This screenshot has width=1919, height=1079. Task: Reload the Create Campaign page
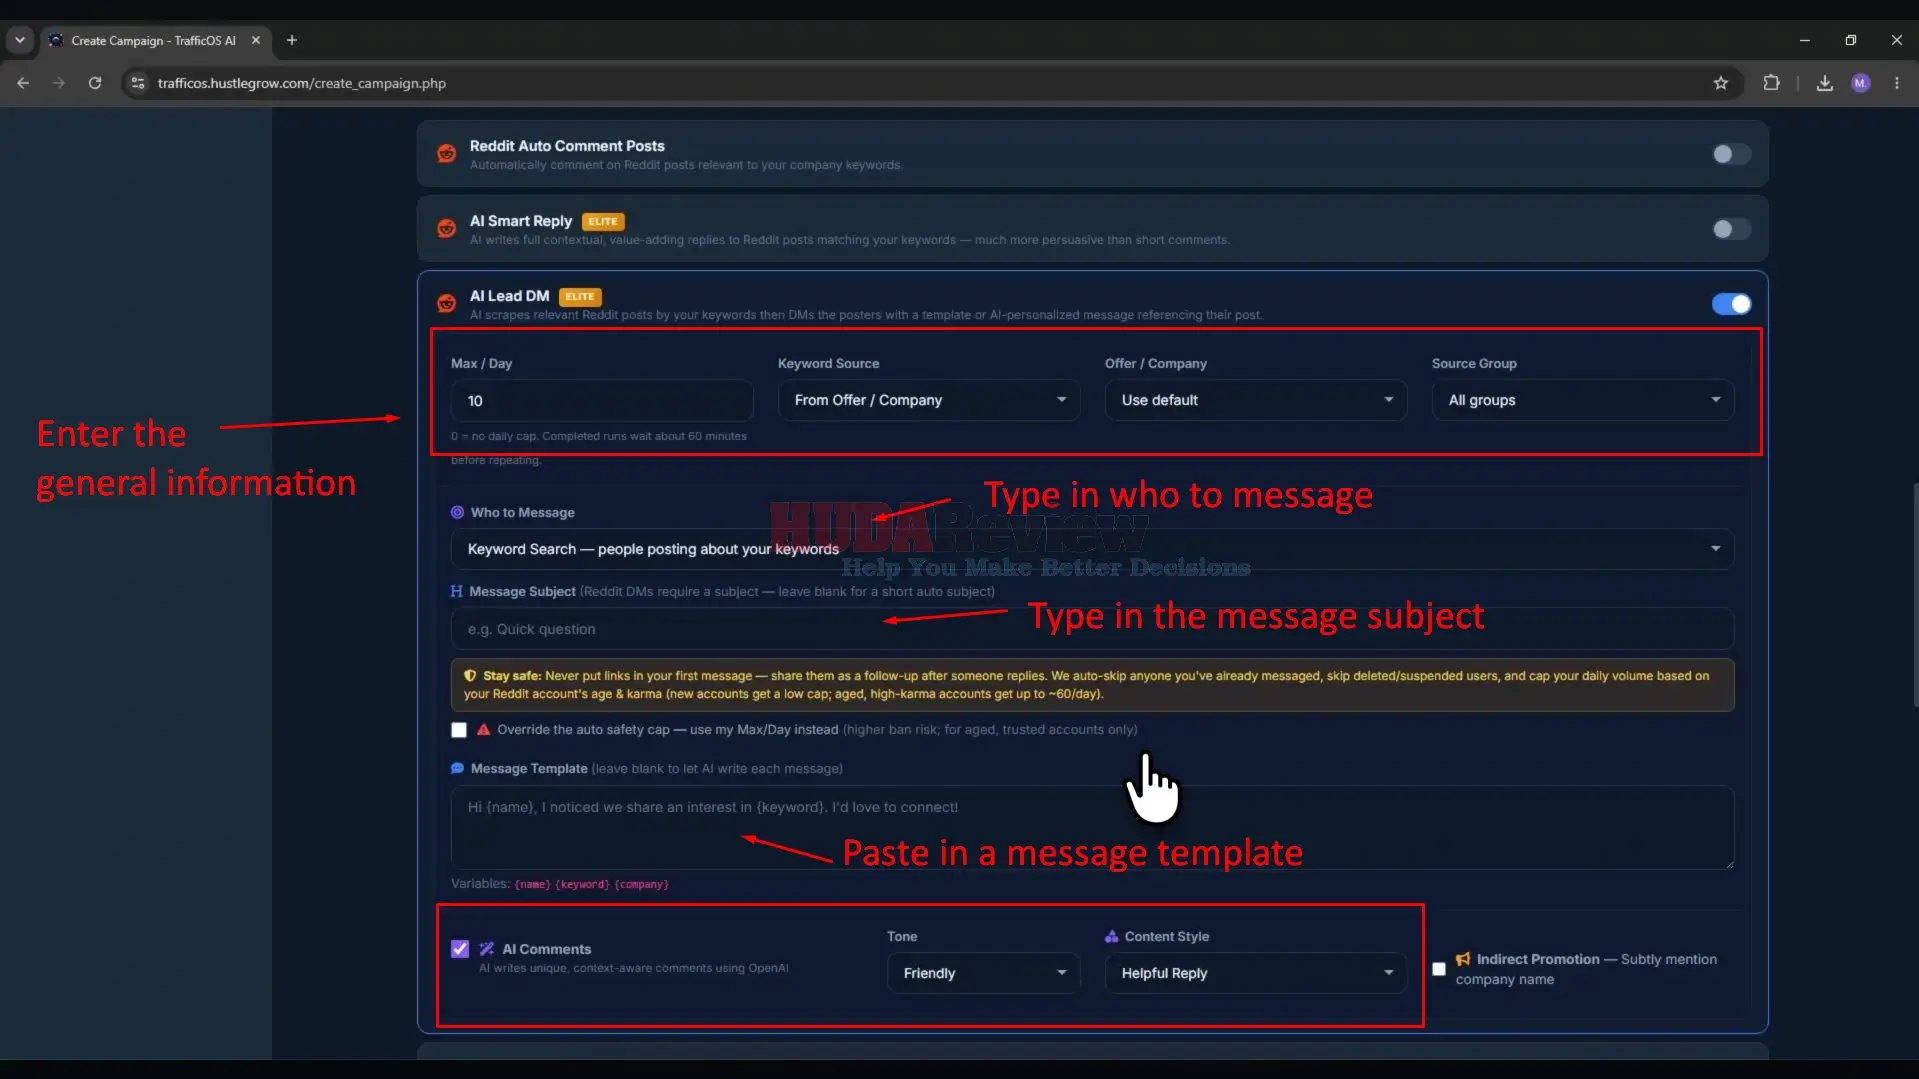[x=95, y=83]
